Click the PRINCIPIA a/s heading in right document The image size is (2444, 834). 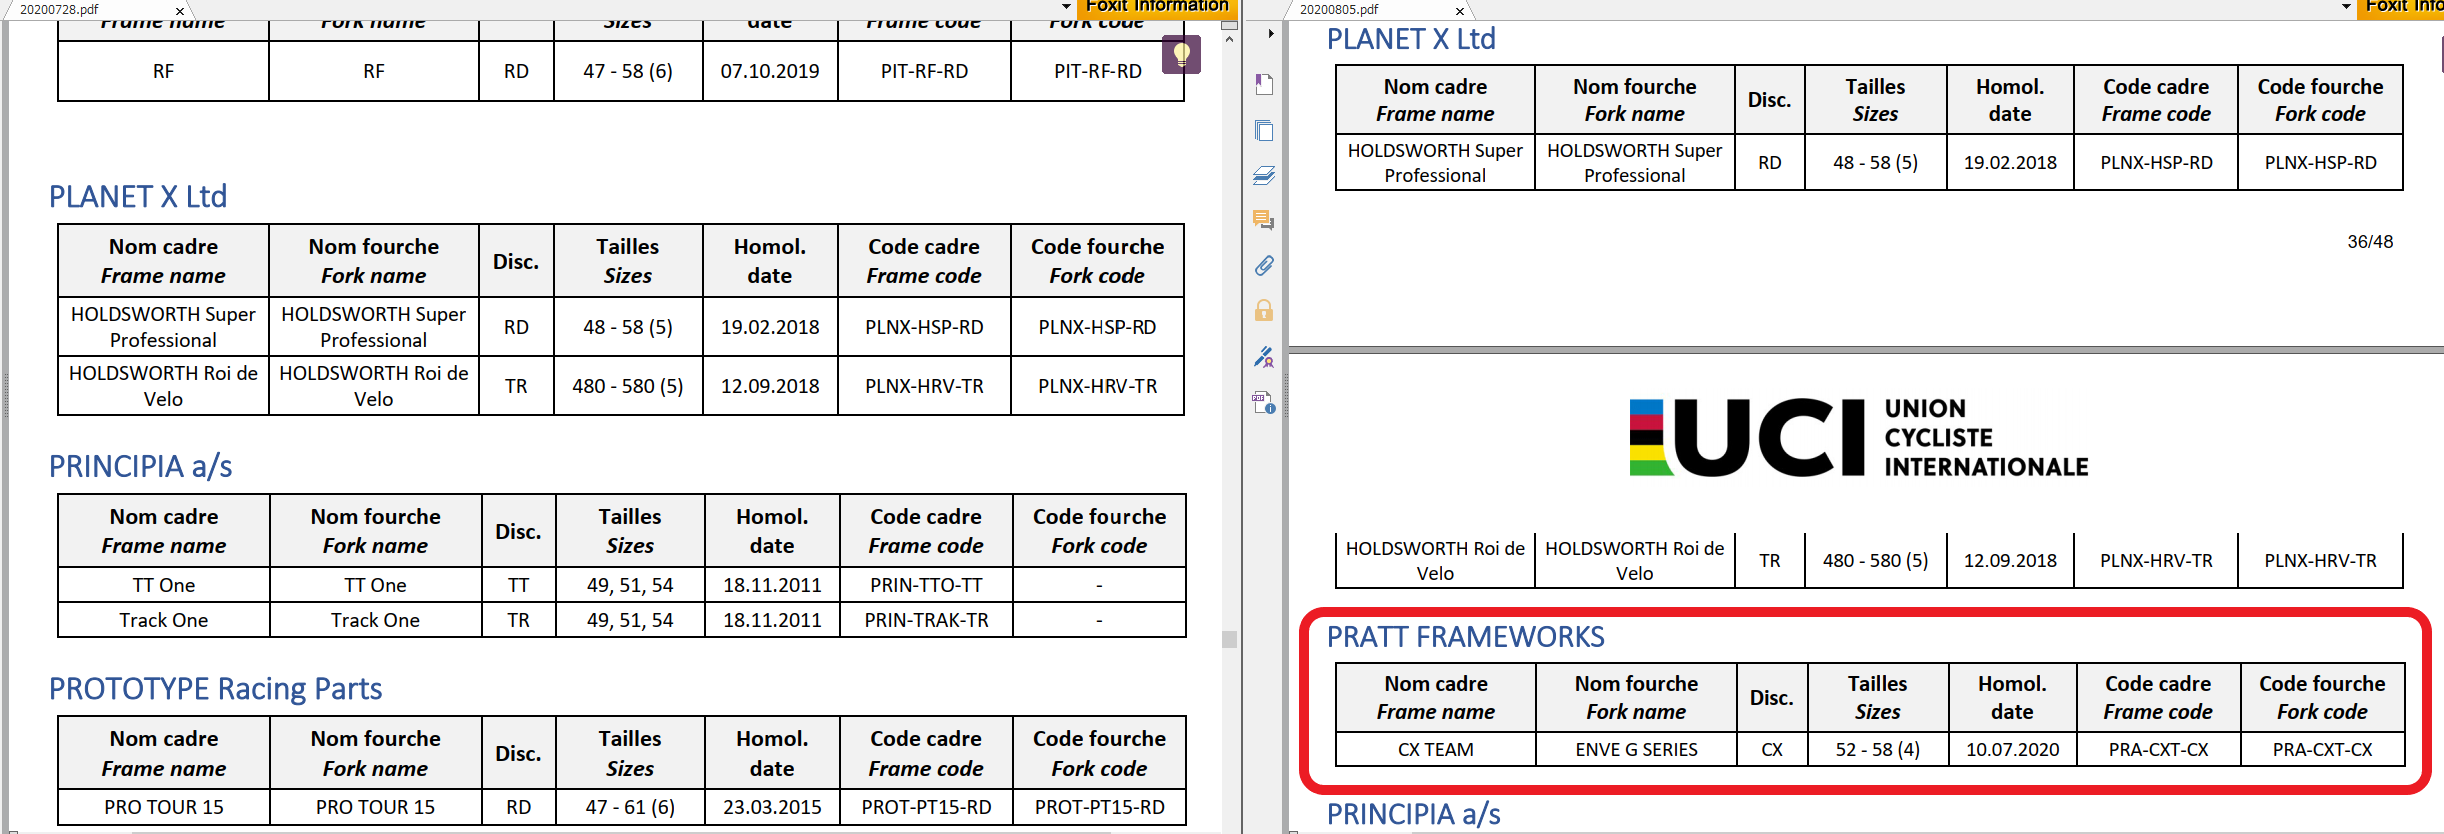[1414, 814]
